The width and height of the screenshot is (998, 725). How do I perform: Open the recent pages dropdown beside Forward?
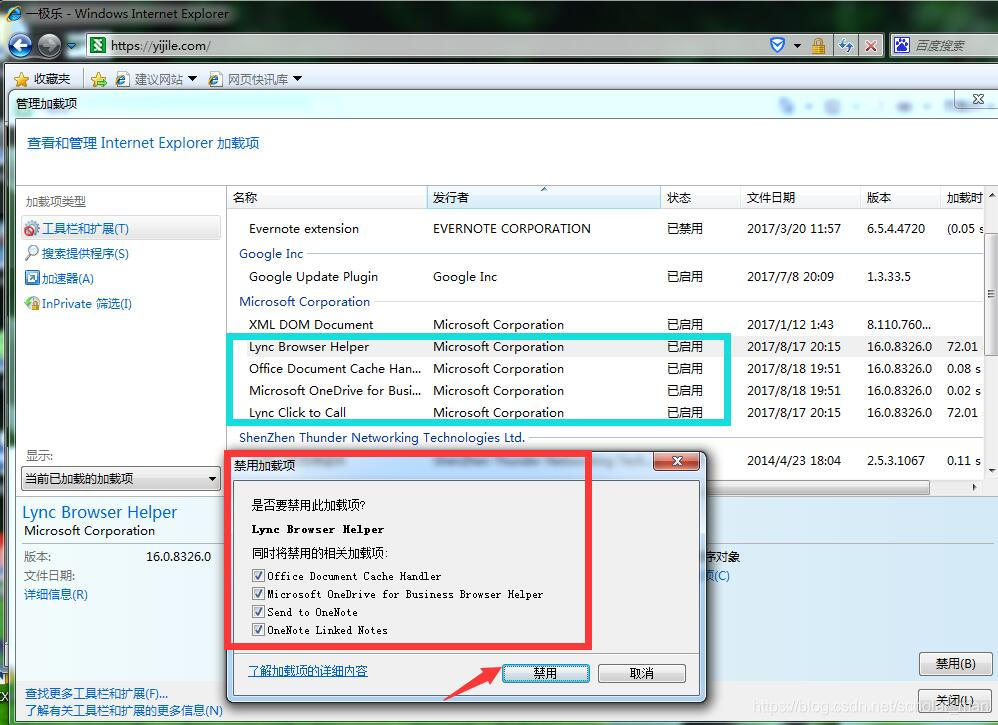click(x=71, y=46)
